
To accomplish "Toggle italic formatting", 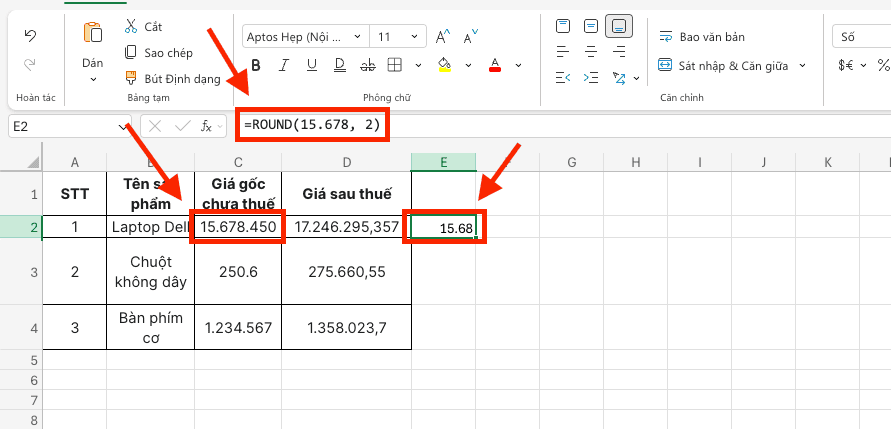I will click(x=284, y=65).
